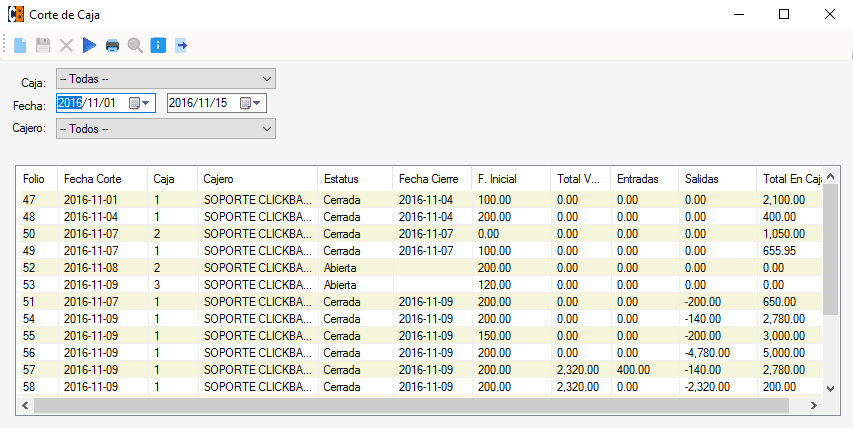853x428 pixels.
Task: Sort by the Estatus column header
Action: tap(355, 179)
